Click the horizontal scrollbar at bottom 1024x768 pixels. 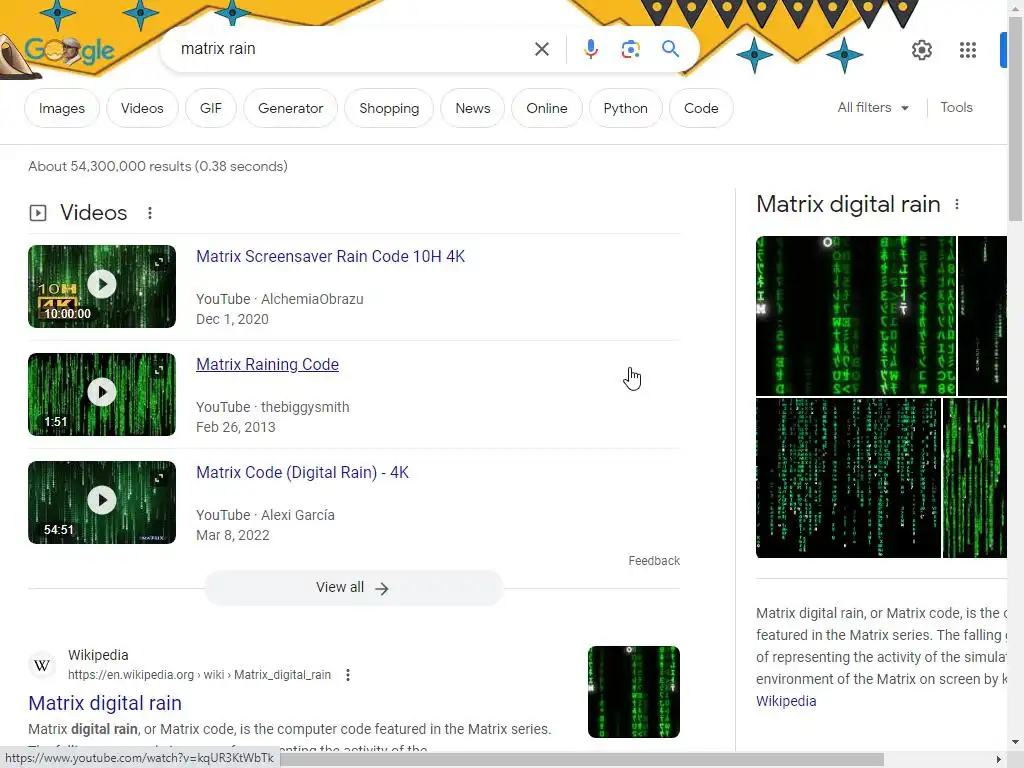point(579,760)
